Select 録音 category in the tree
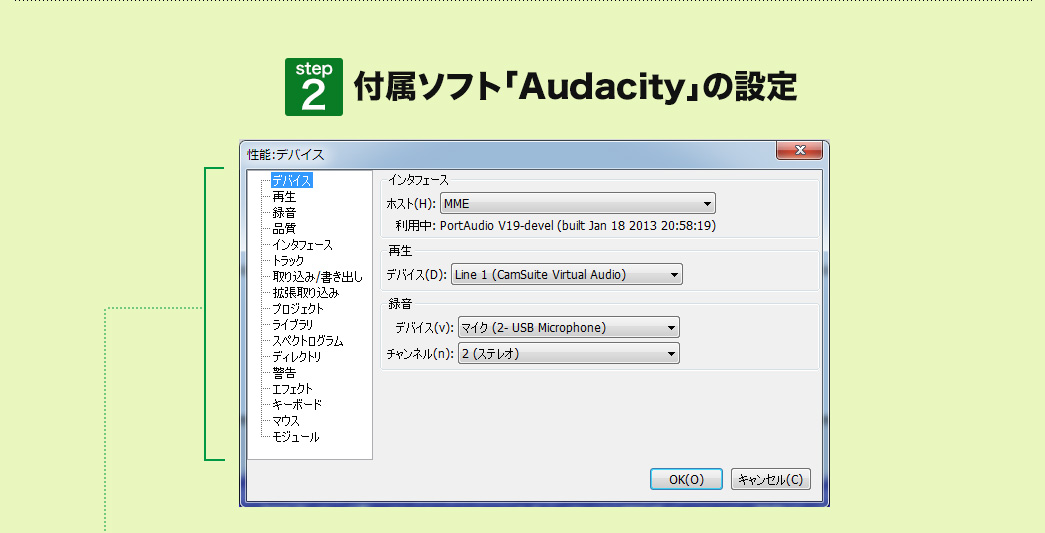Viewport: 1045px width, 533px height. [284, 213]
